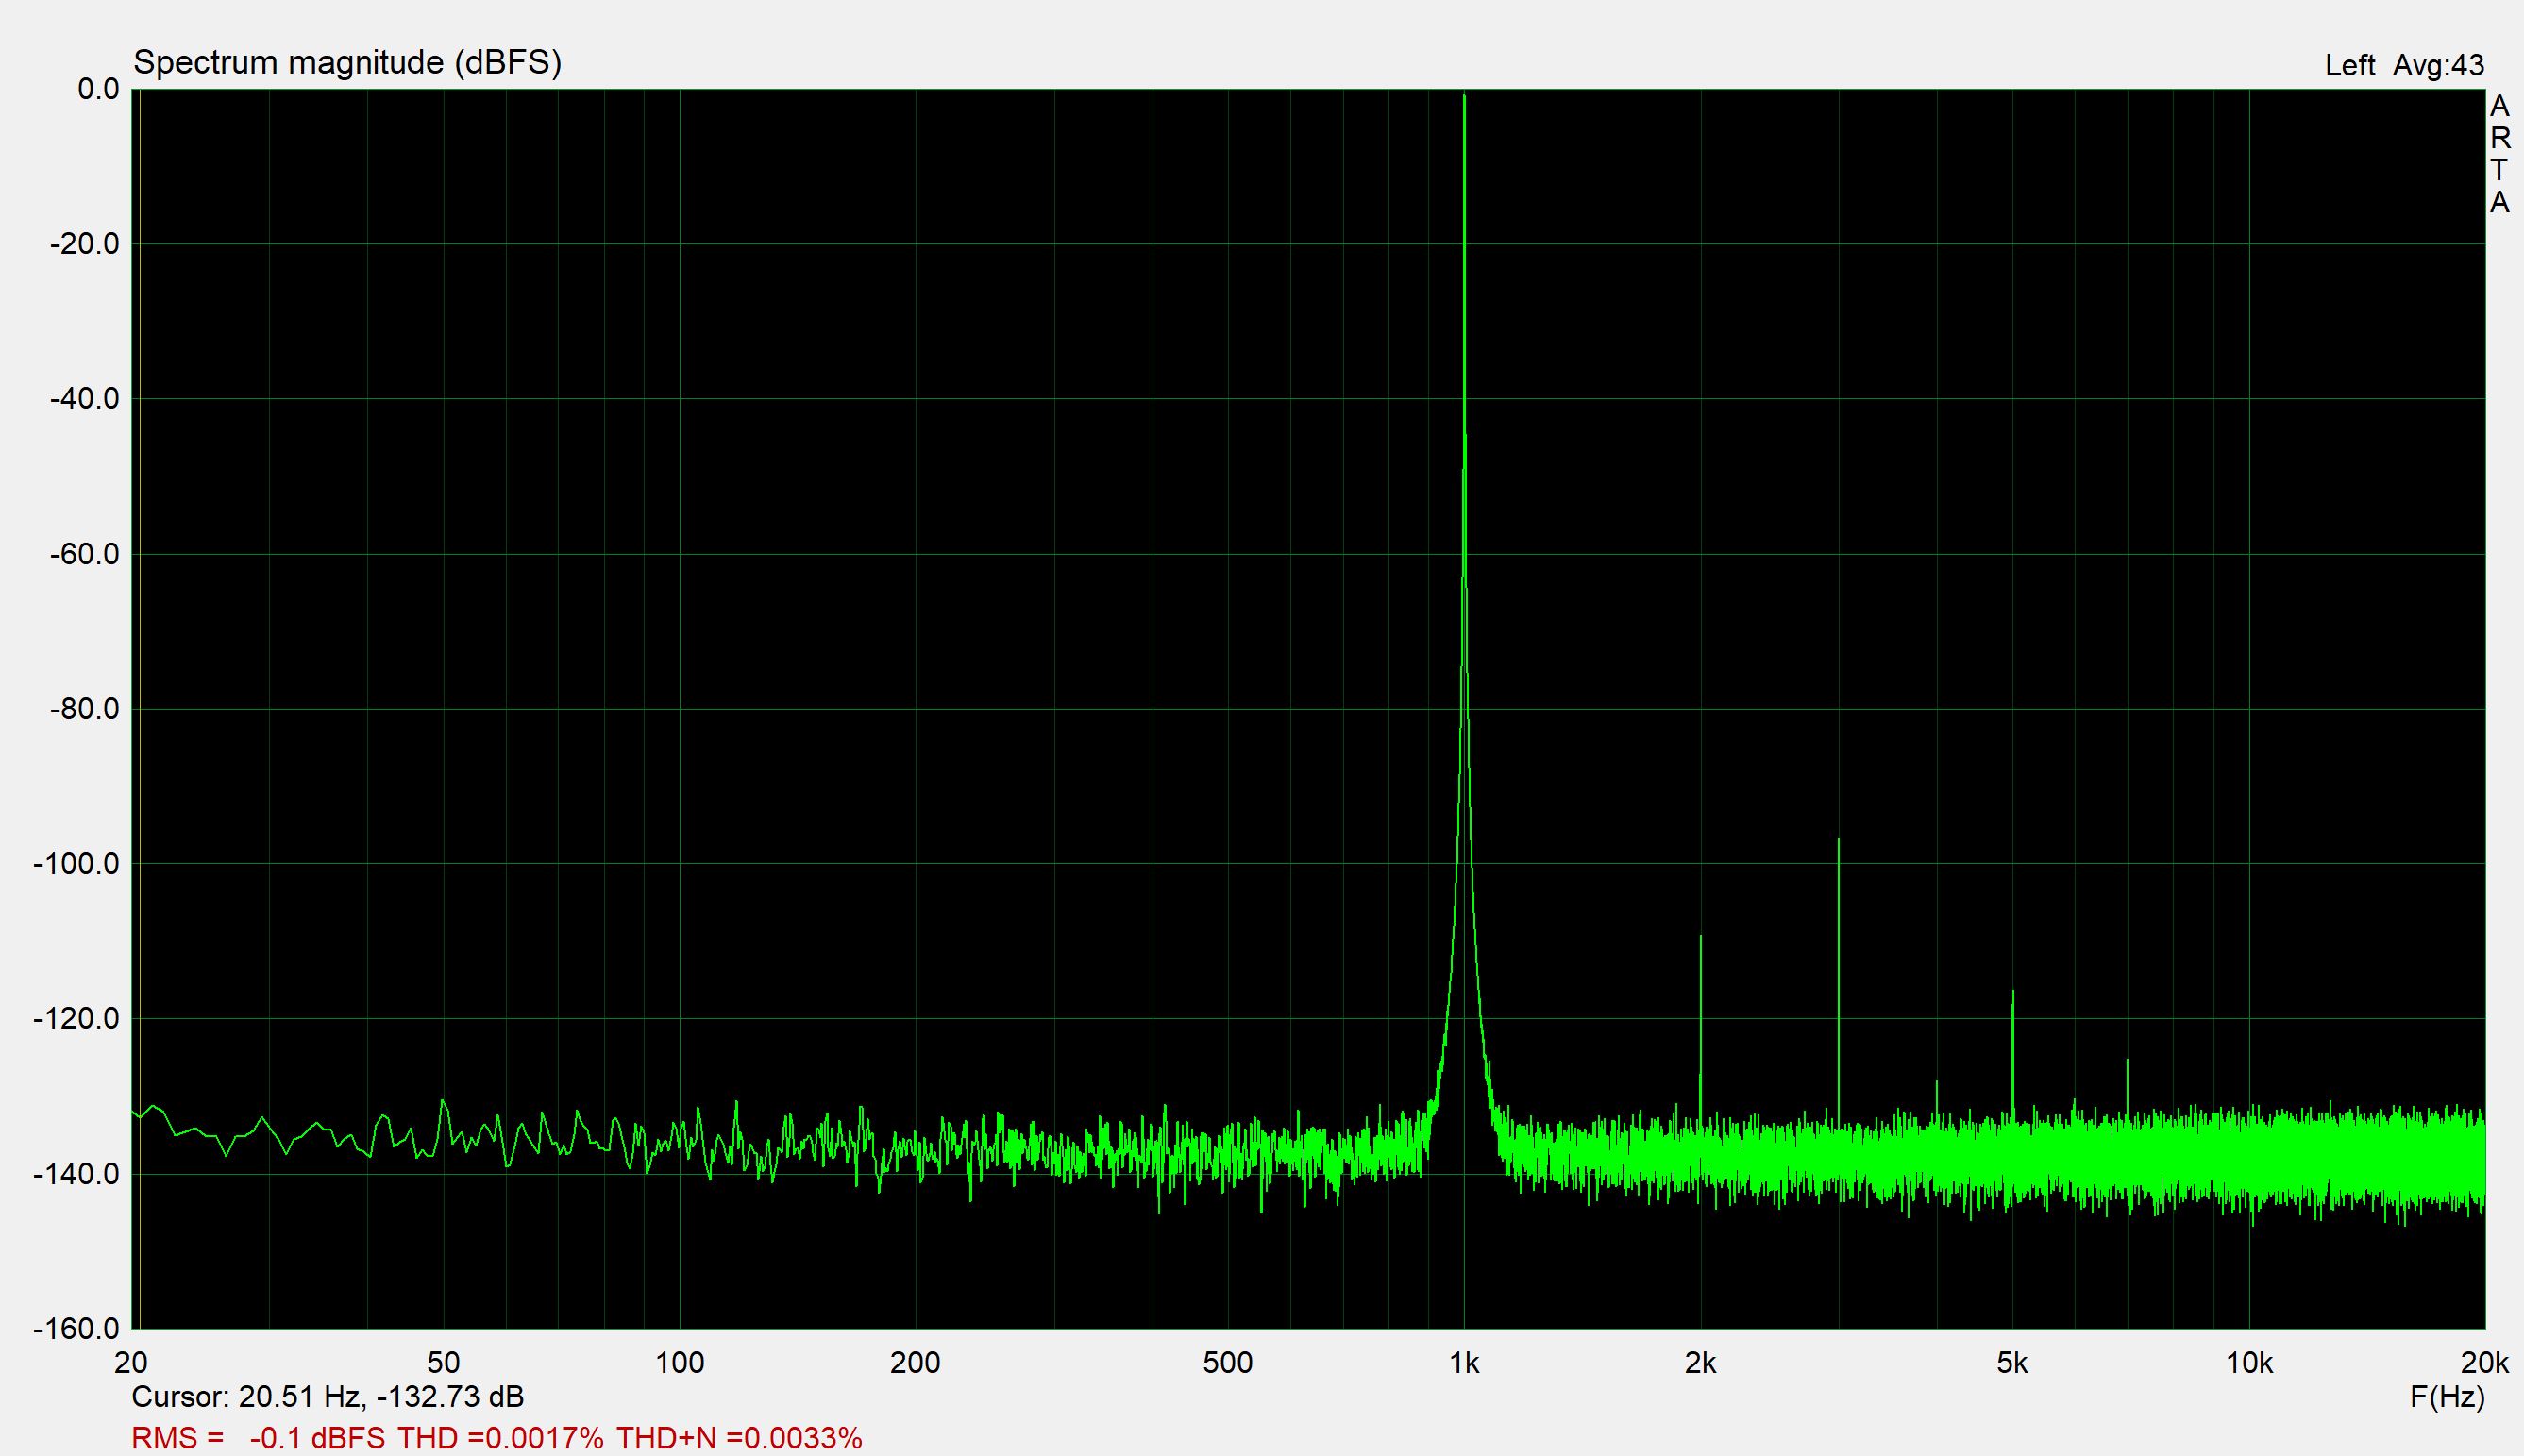Image resolution: width=2524 pixels, height=1456 pixels.
Task: Click the '50' frequency axis label
Action: [443, 1362]
